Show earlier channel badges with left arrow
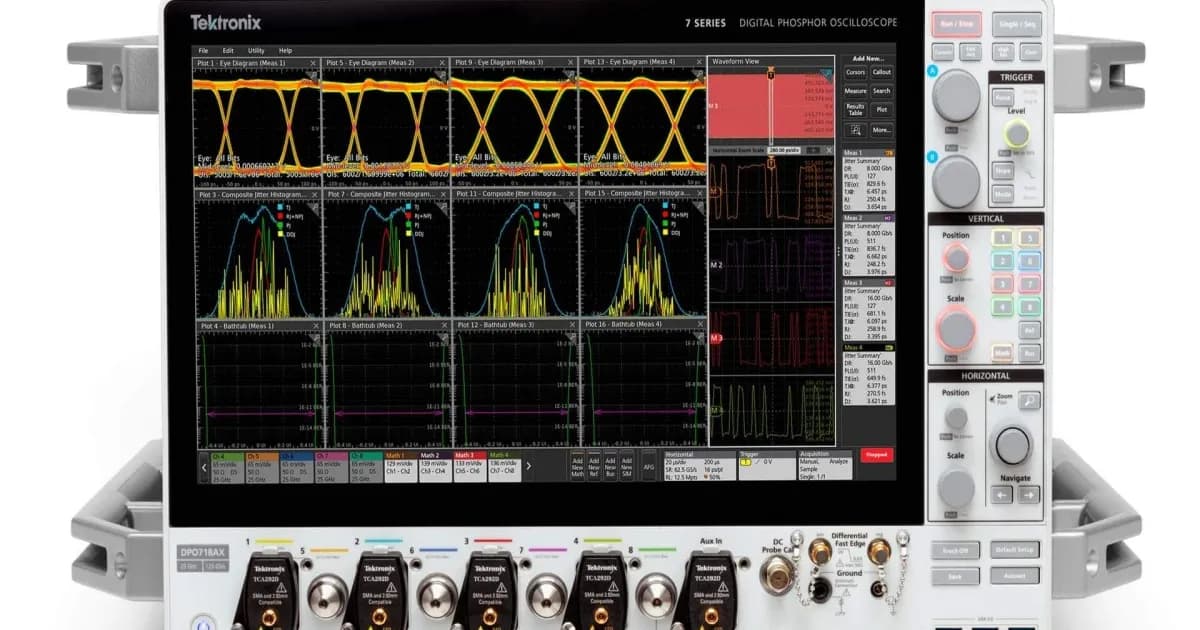Screen dimensions: 1200x630 click(x=205, y=465)
